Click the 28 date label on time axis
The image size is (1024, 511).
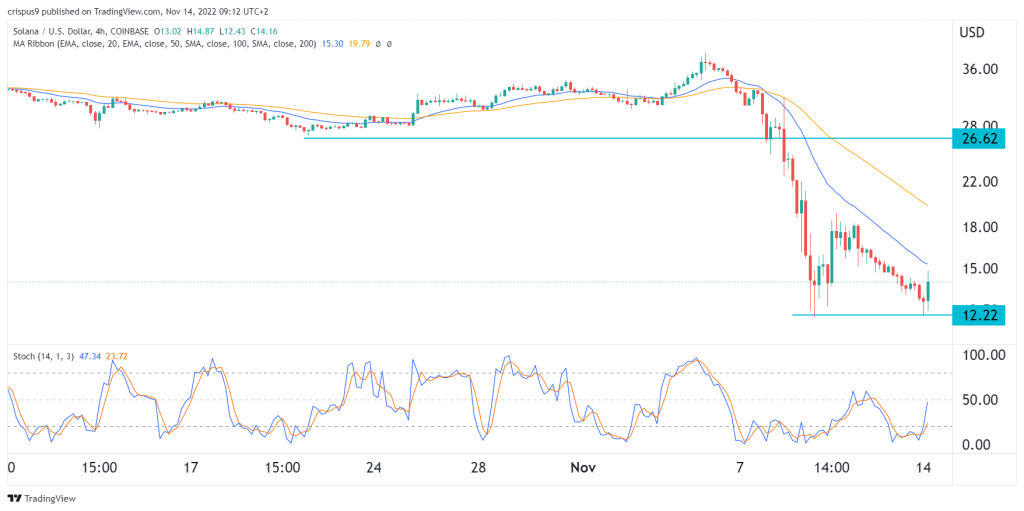(x=479, y=468)
